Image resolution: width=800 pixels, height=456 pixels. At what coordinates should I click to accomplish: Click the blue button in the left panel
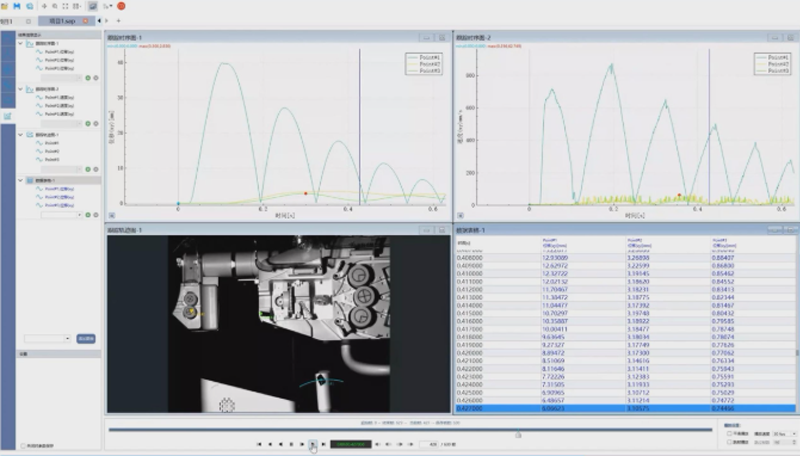[x=86, y=339]
